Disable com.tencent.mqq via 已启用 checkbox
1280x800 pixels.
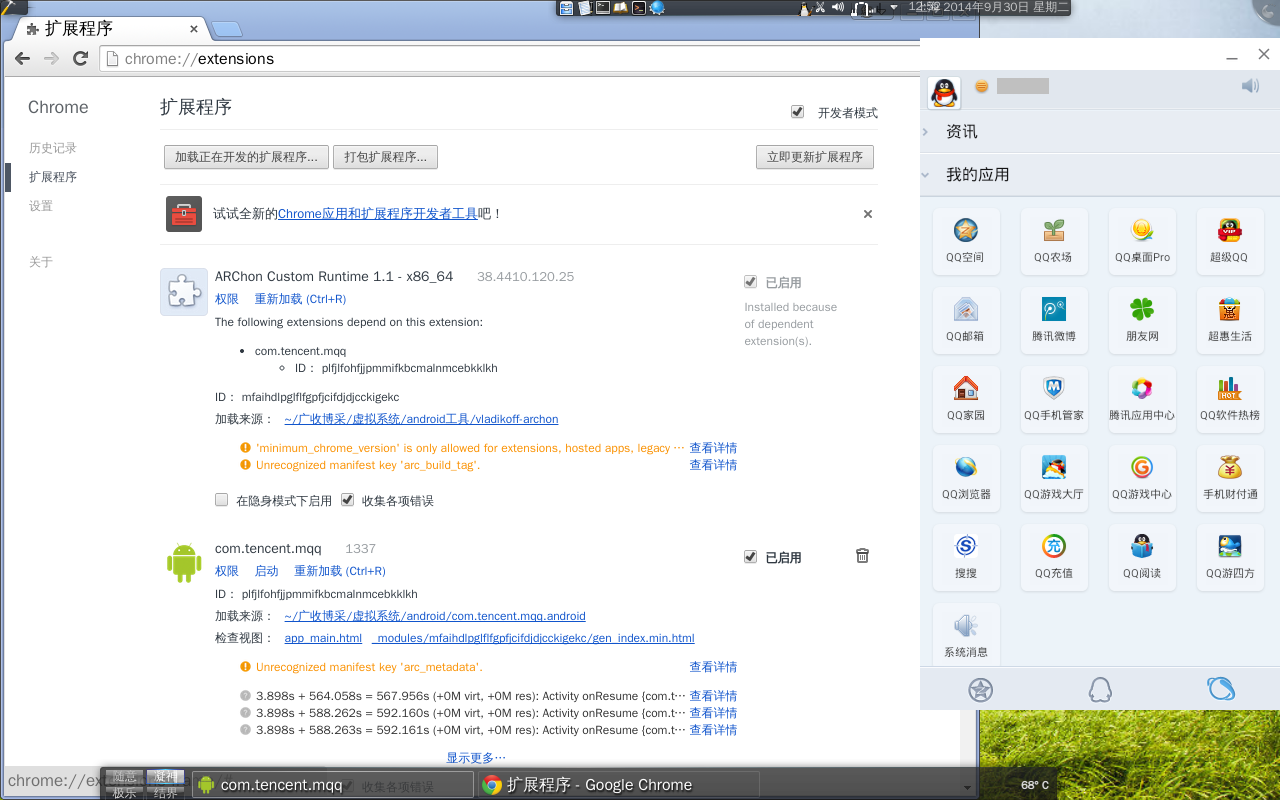tap(750, 557)
